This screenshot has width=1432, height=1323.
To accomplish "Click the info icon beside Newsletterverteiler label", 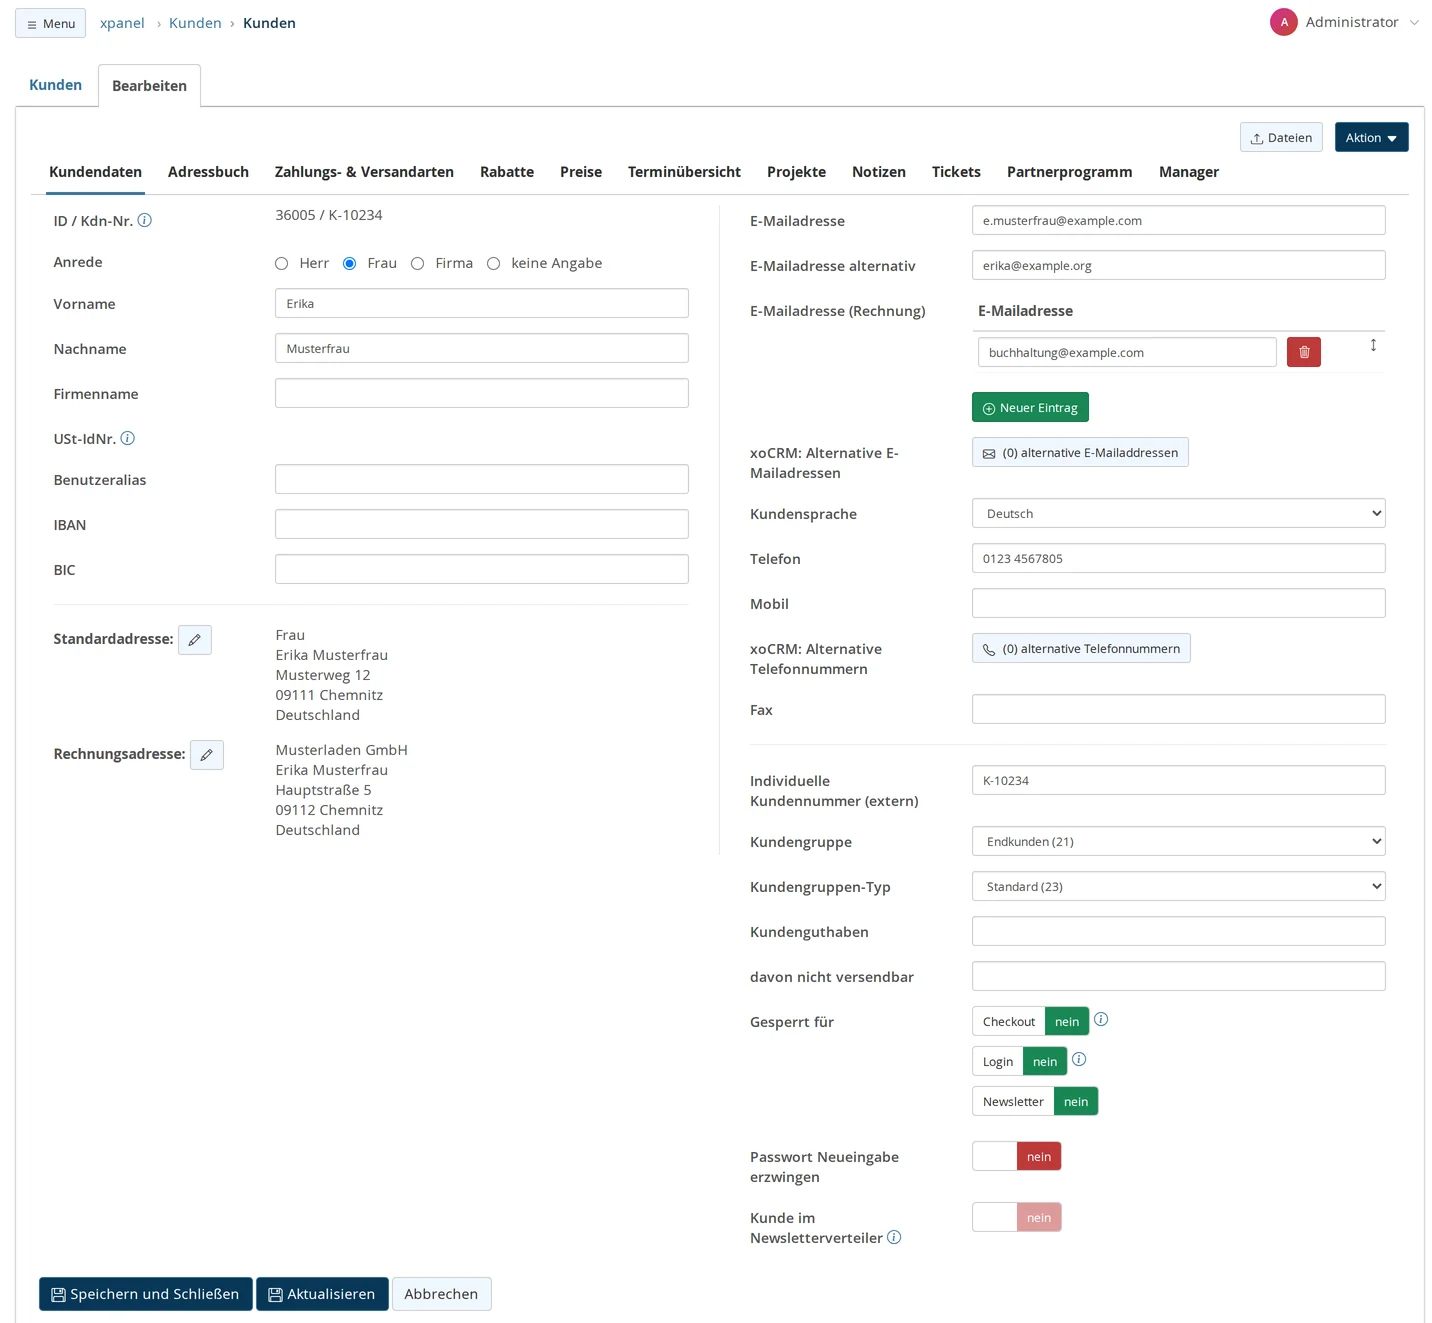I will pos(894,1237).
